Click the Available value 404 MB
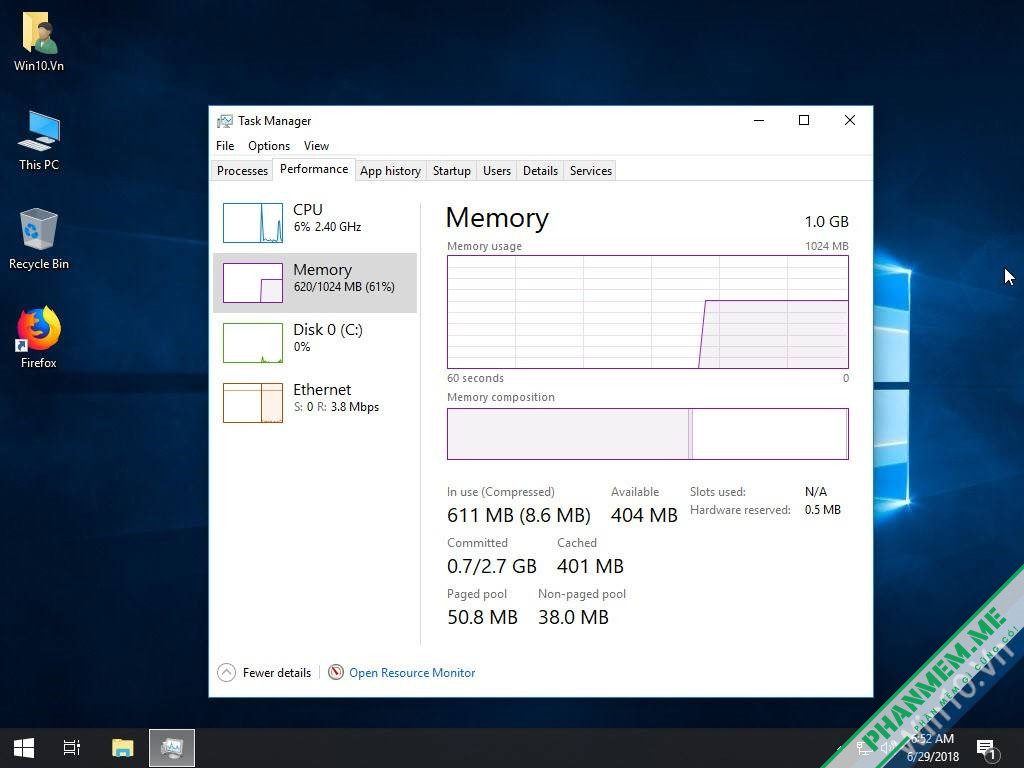1024x768 pixels. [x=644, y=515]
